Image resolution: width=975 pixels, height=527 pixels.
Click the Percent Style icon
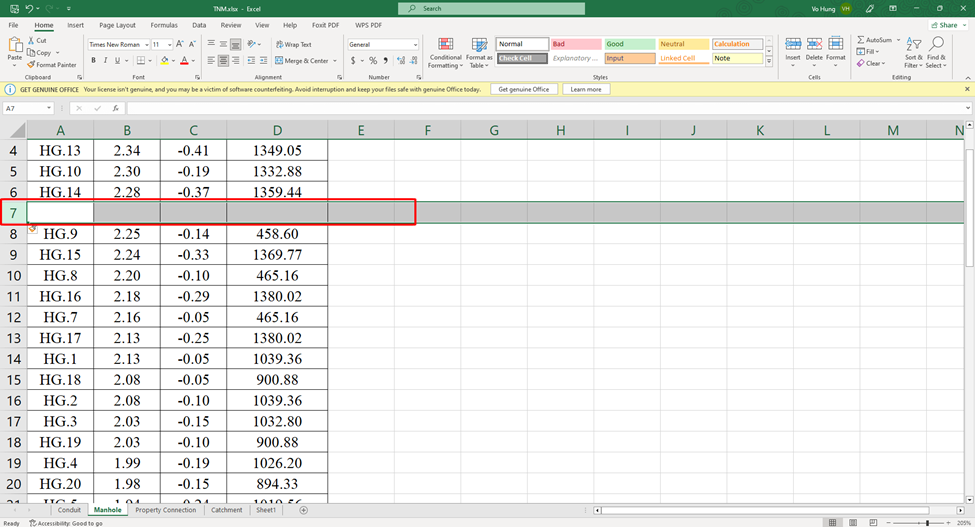[373, 61]
